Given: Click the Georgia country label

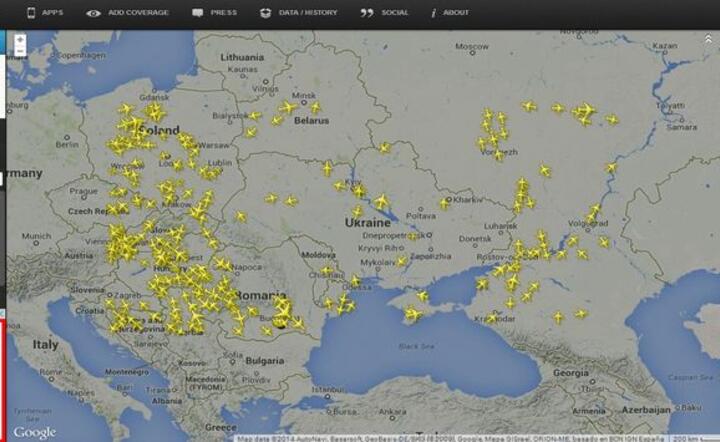Looking at the screenshot, I should point(571,373).
